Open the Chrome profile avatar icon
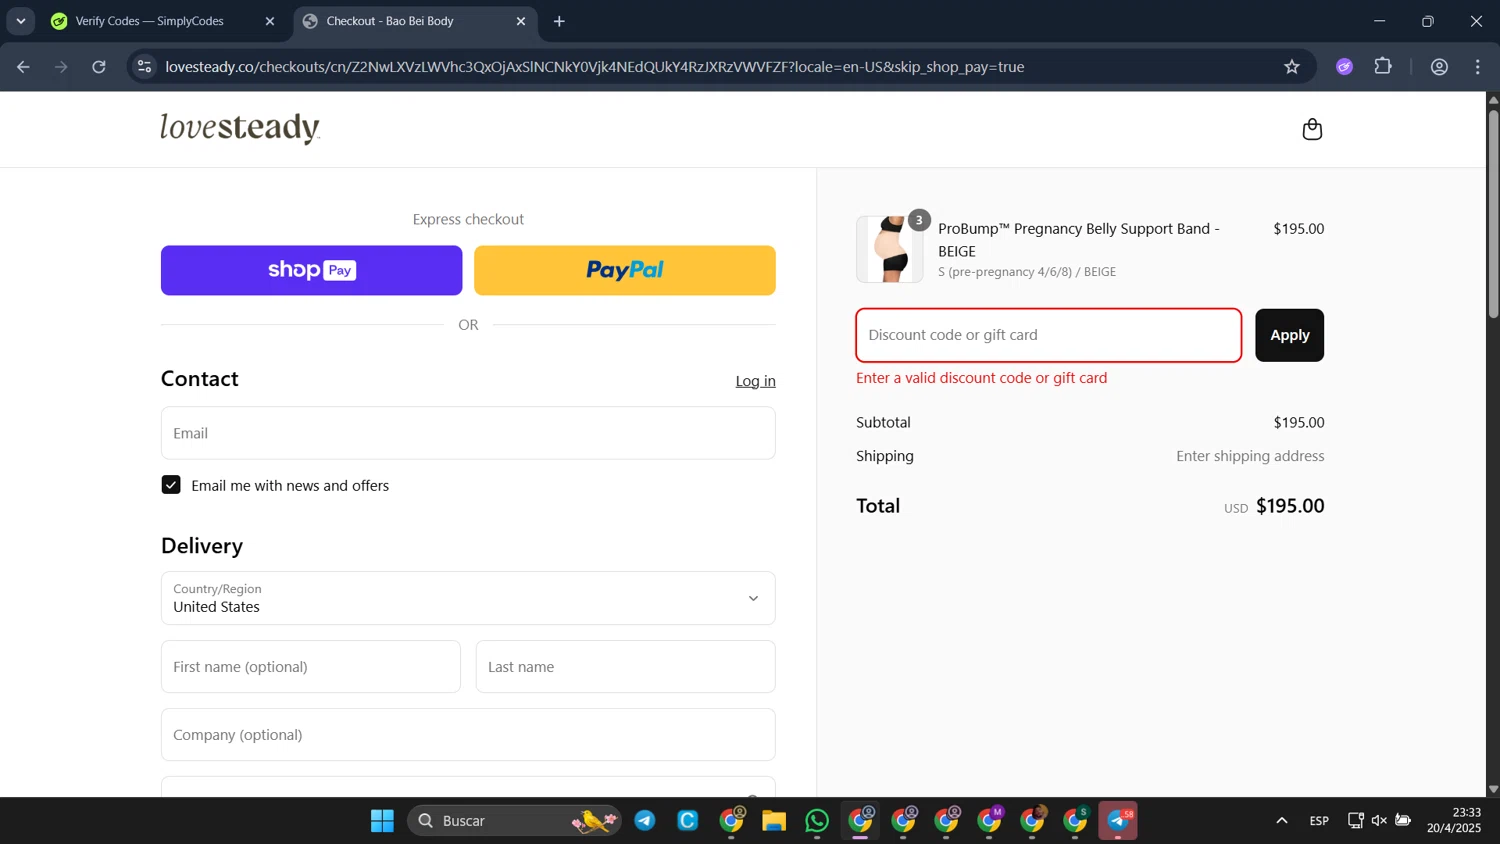The width and height of the screenshot is (1500, 844). point(1440,67)
